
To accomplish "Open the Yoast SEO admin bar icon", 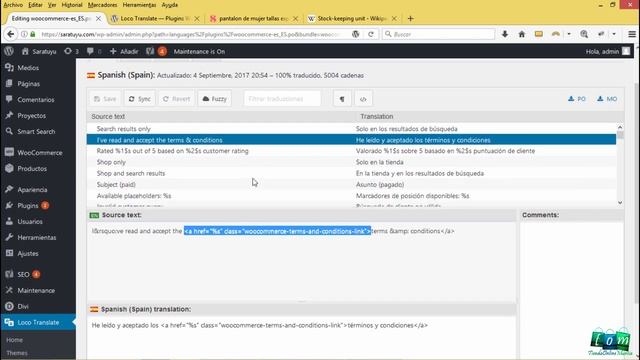I will point(156,51).
